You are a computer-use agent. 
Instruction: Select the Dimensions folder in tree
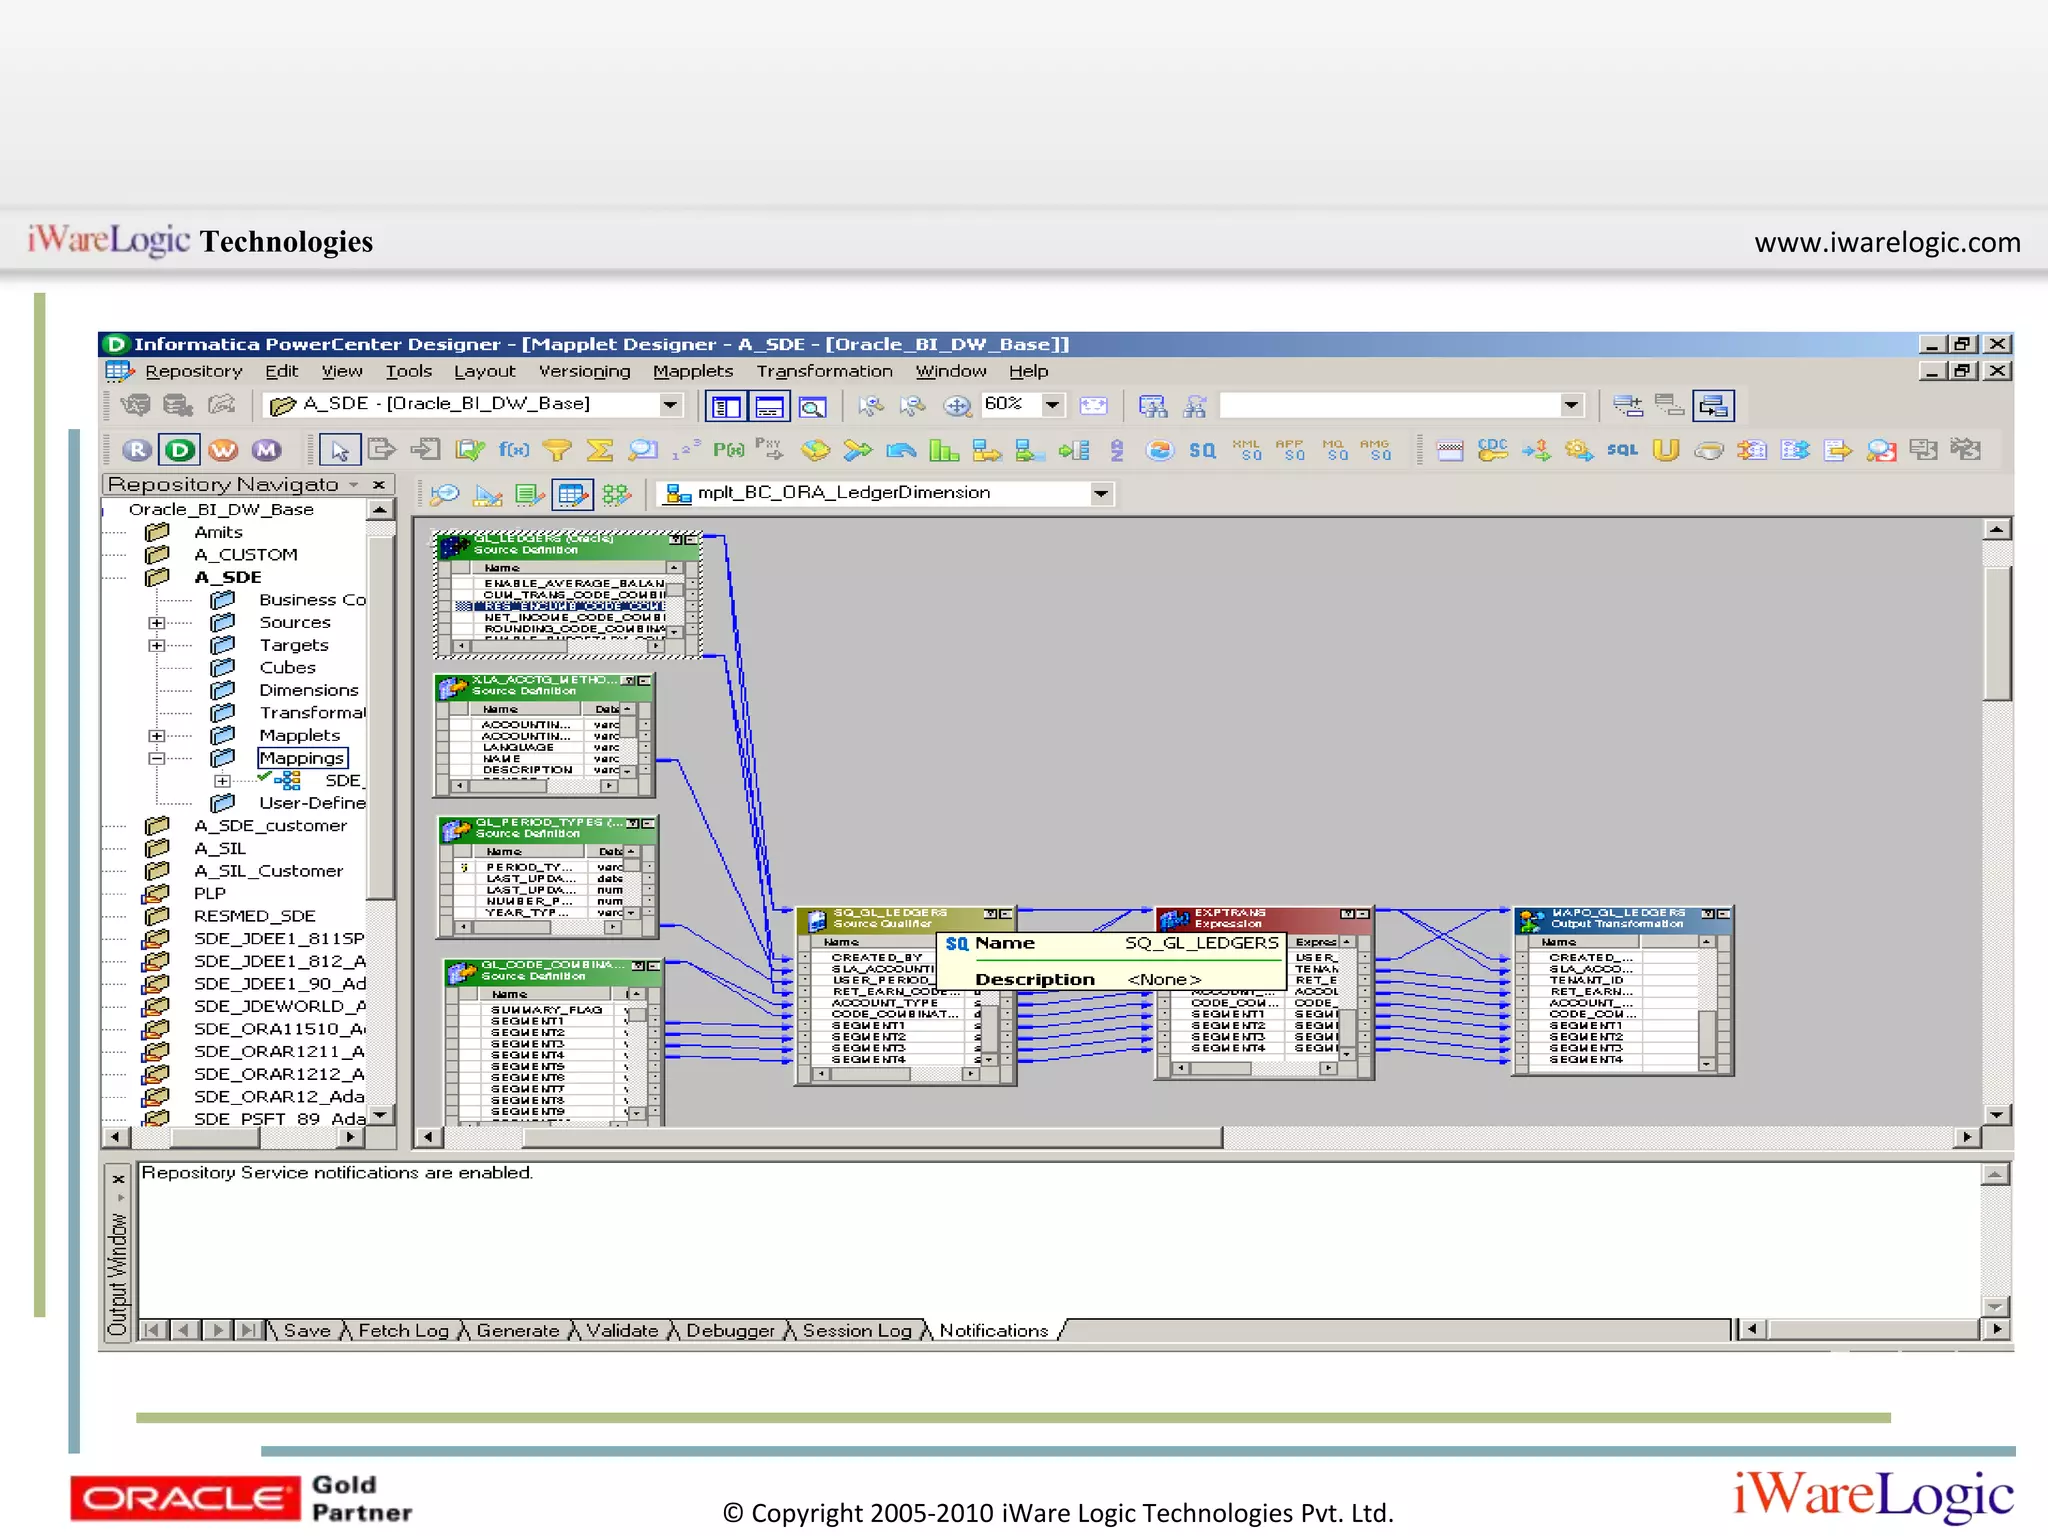click(x=308, y=691)
